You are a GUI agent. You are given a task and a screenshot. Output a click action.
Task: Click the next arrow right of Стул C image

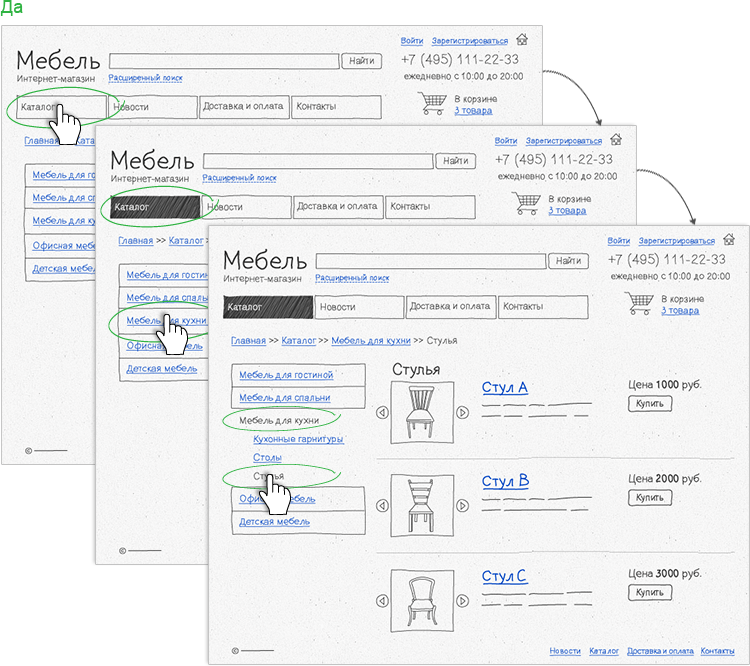pos(462,601)
